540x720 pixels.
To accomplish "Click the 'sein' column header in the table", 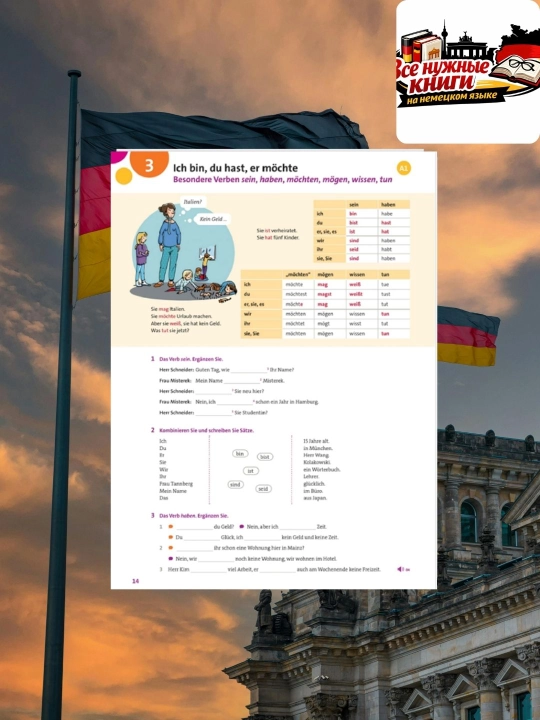I will pos(361,205).
